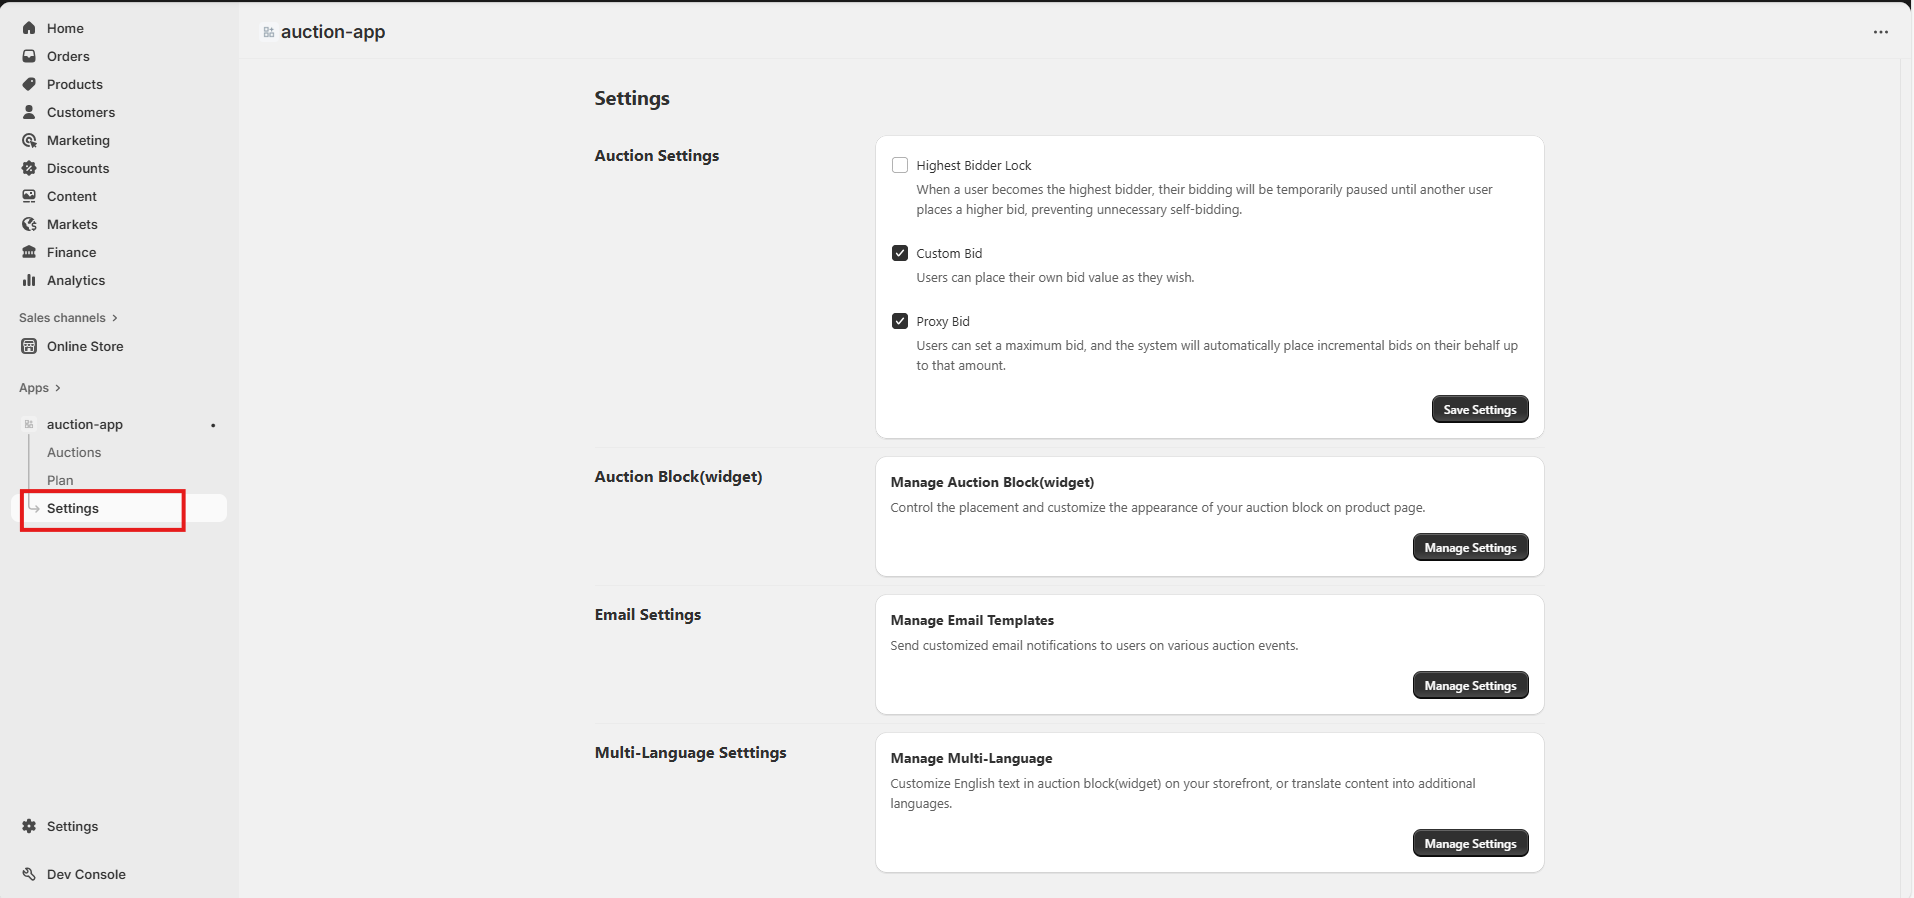Enable the Highest Bidder Lock checkbox
Screen dimensions: 1914x898
(x=900, y=165)
